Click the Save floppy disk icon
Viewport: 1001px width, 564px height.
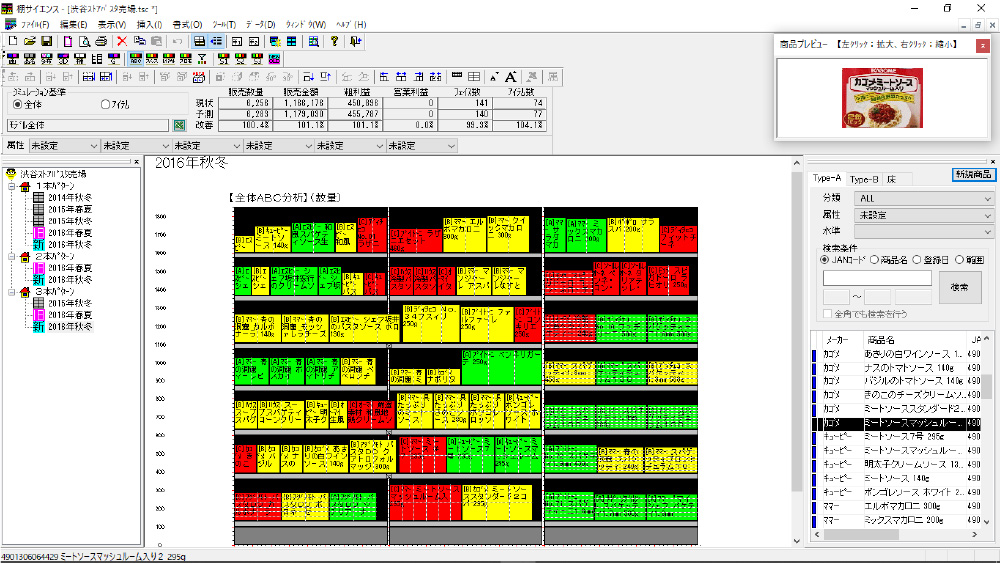(x=46, y=41)
